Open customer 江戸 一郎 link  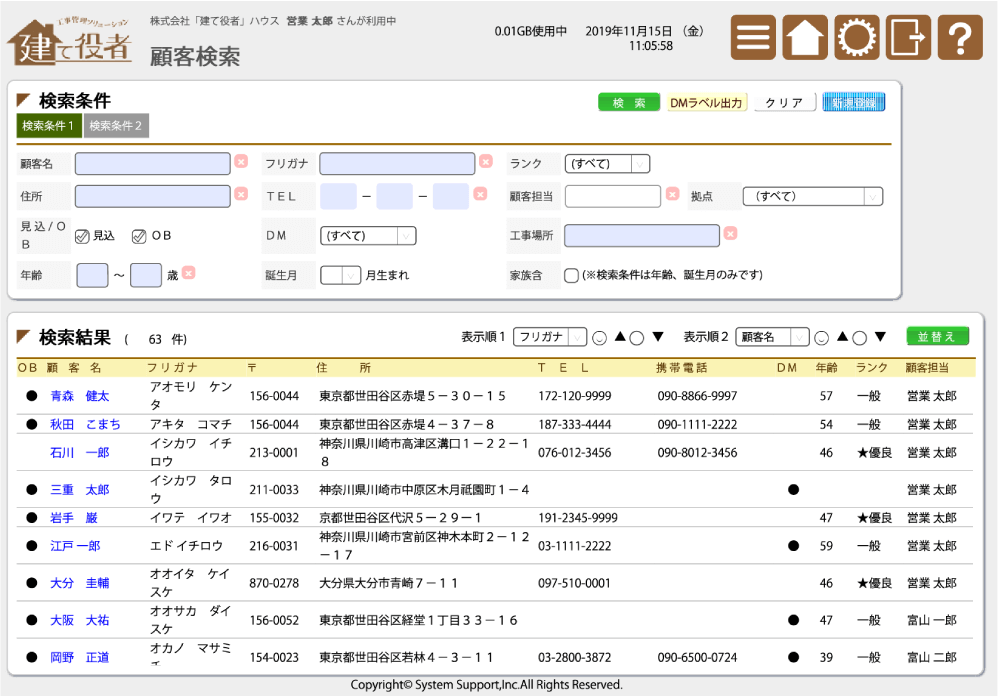[x=75, y=546]
